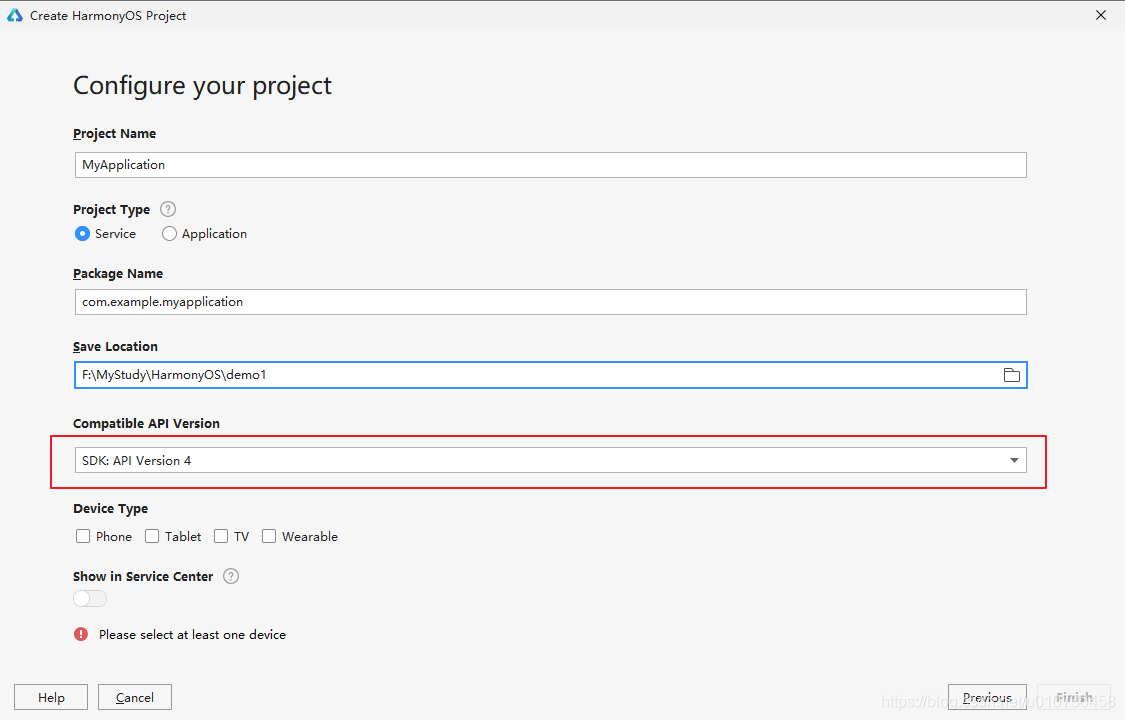The height and width of the screenshot is (720, 1125).
Task: Check the Phone device checkbox
Action: pyautogui.click(x=83, y=536)
